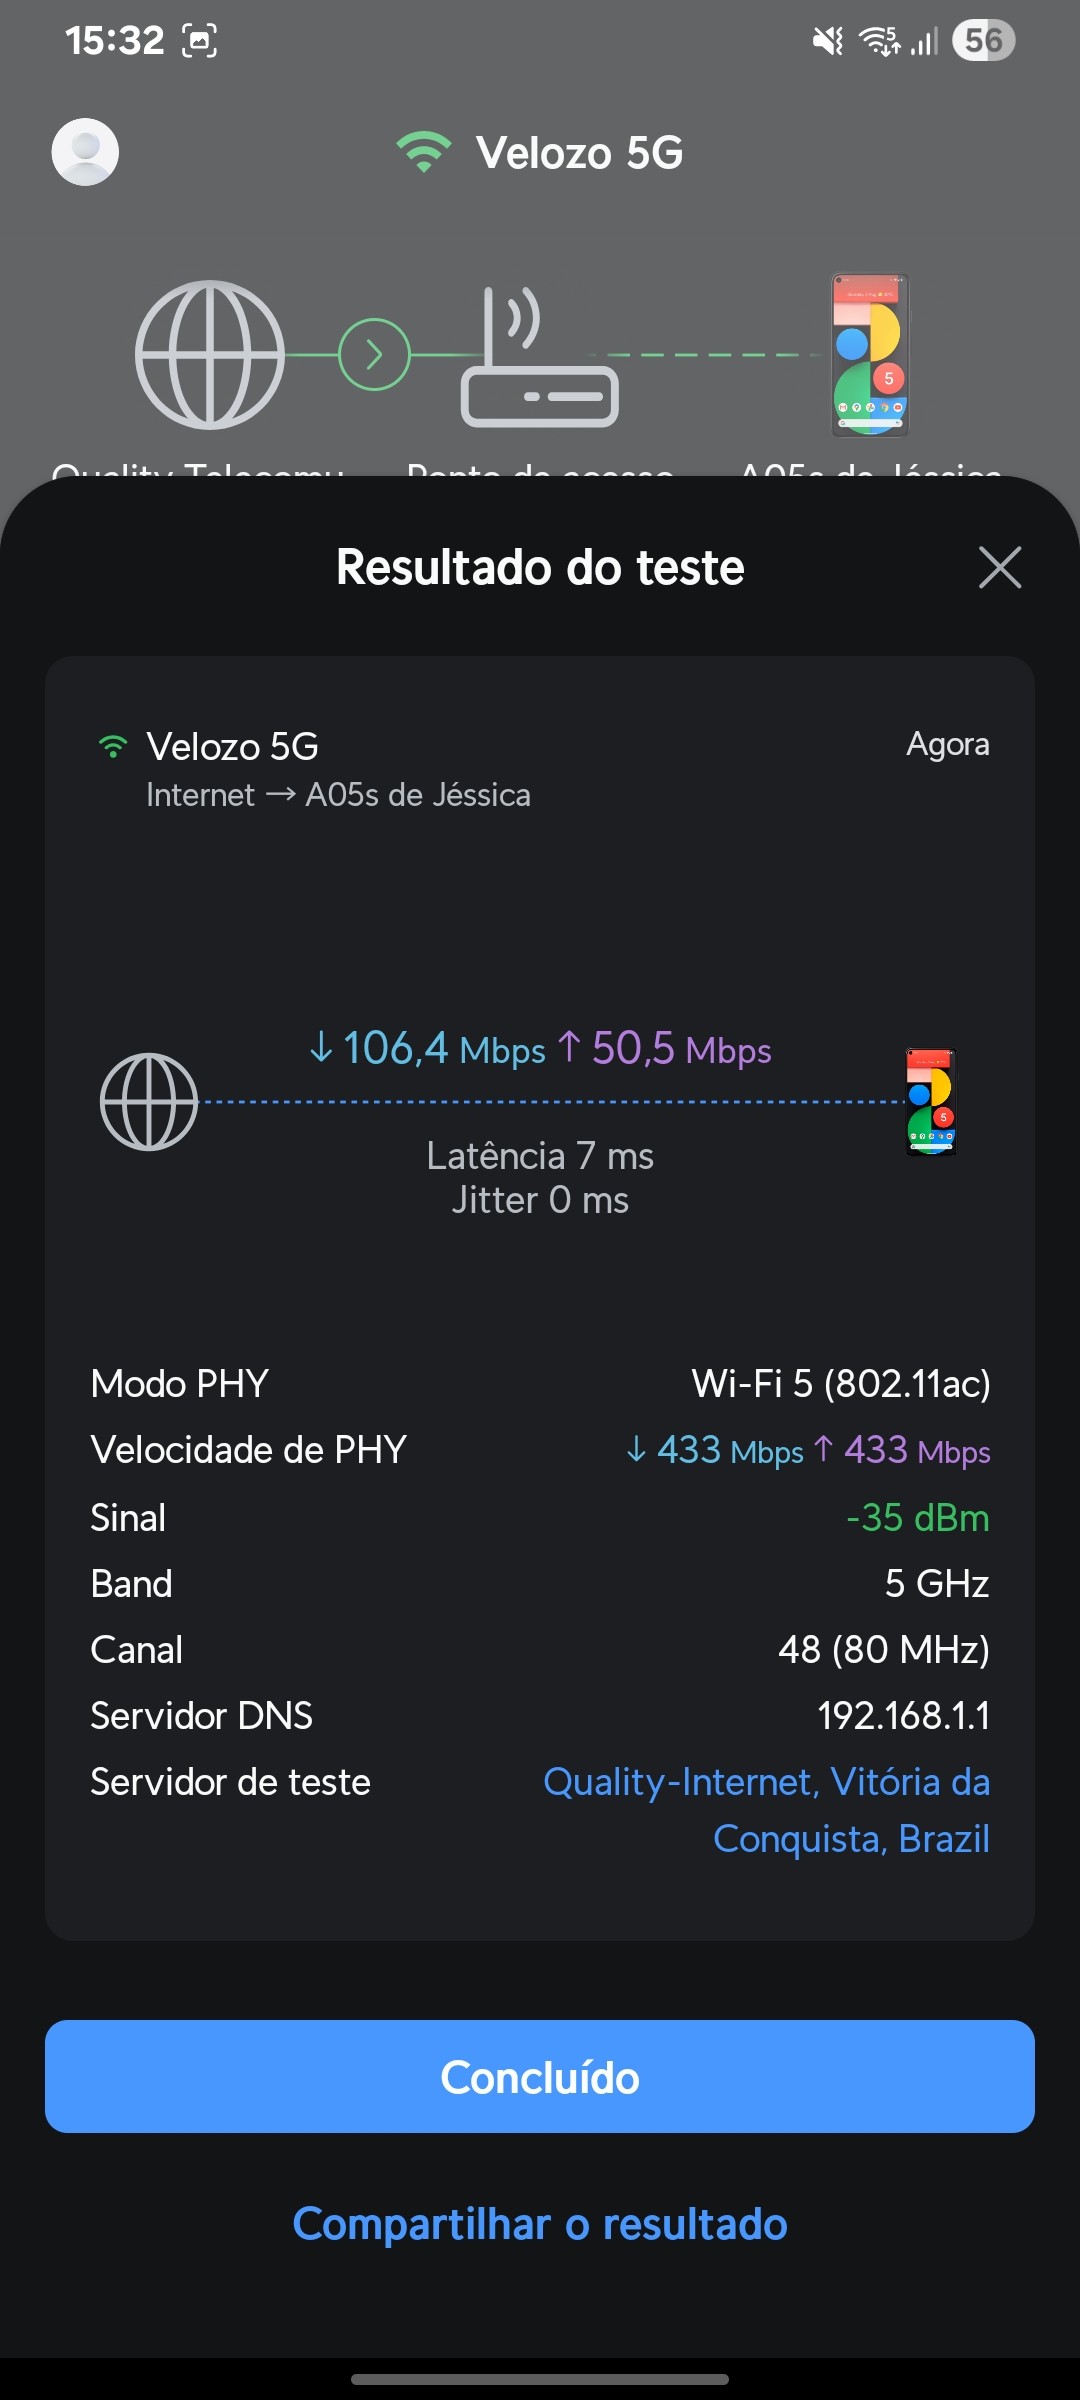The image size is (1080, 2400).
Task: Close the Resultado do teste sheet
Action: click(999, 567)
